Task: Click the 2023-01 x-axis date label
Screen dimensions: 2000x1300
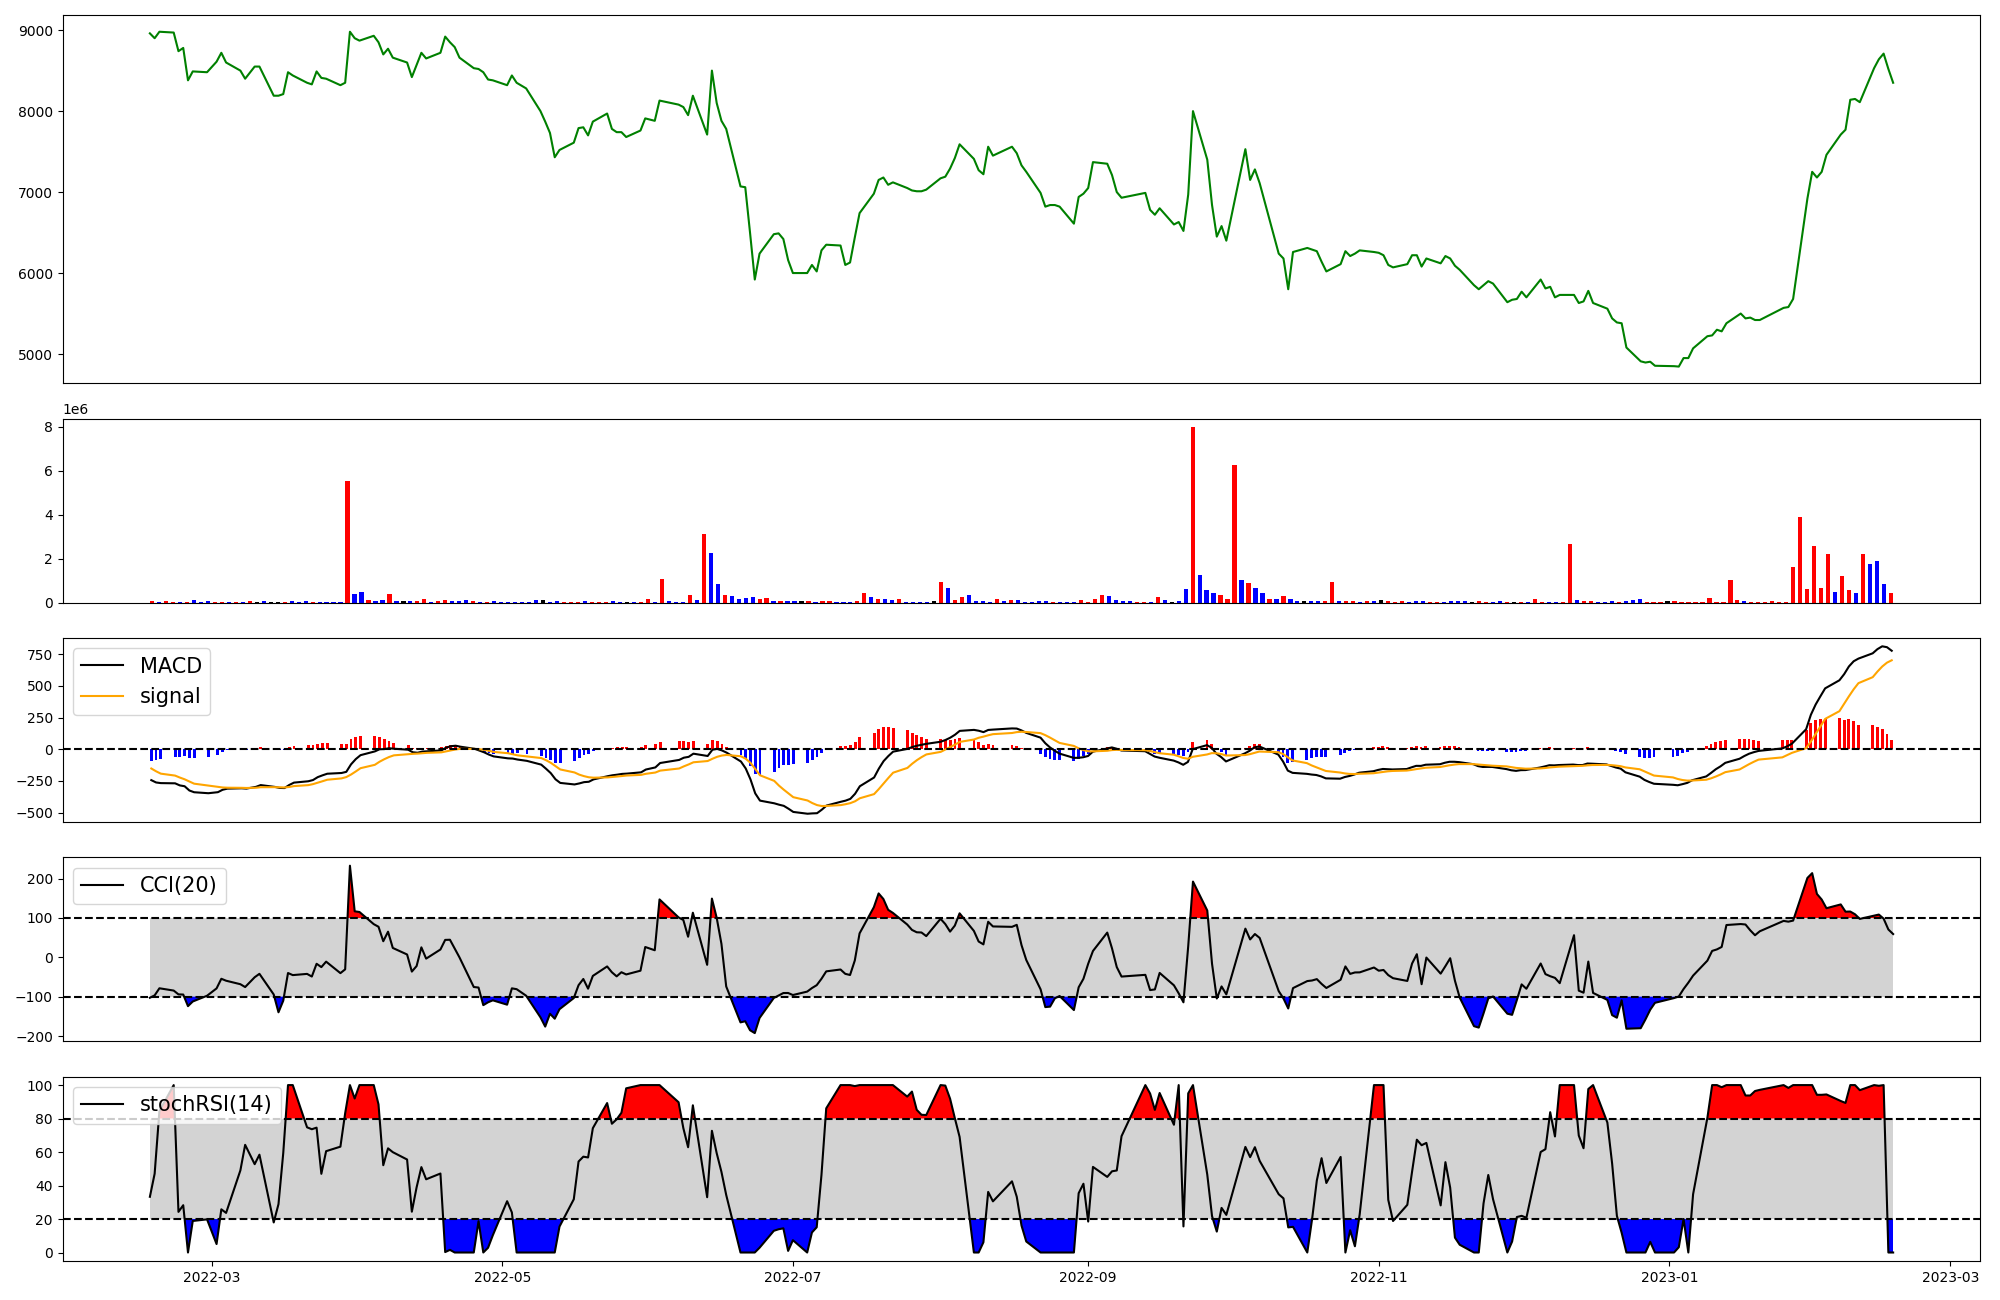Action: [x=1670, y=1277]
